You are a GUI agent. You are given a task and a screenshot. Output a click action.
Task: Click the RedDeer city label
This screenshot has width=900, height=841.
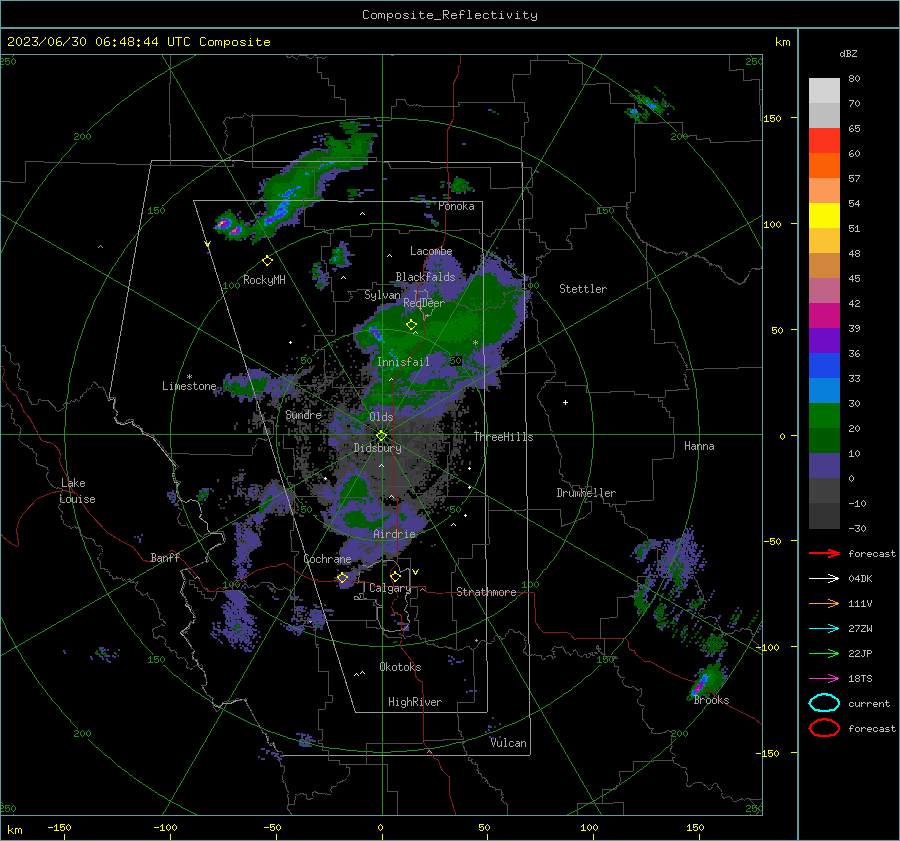(x=424, y=303)
